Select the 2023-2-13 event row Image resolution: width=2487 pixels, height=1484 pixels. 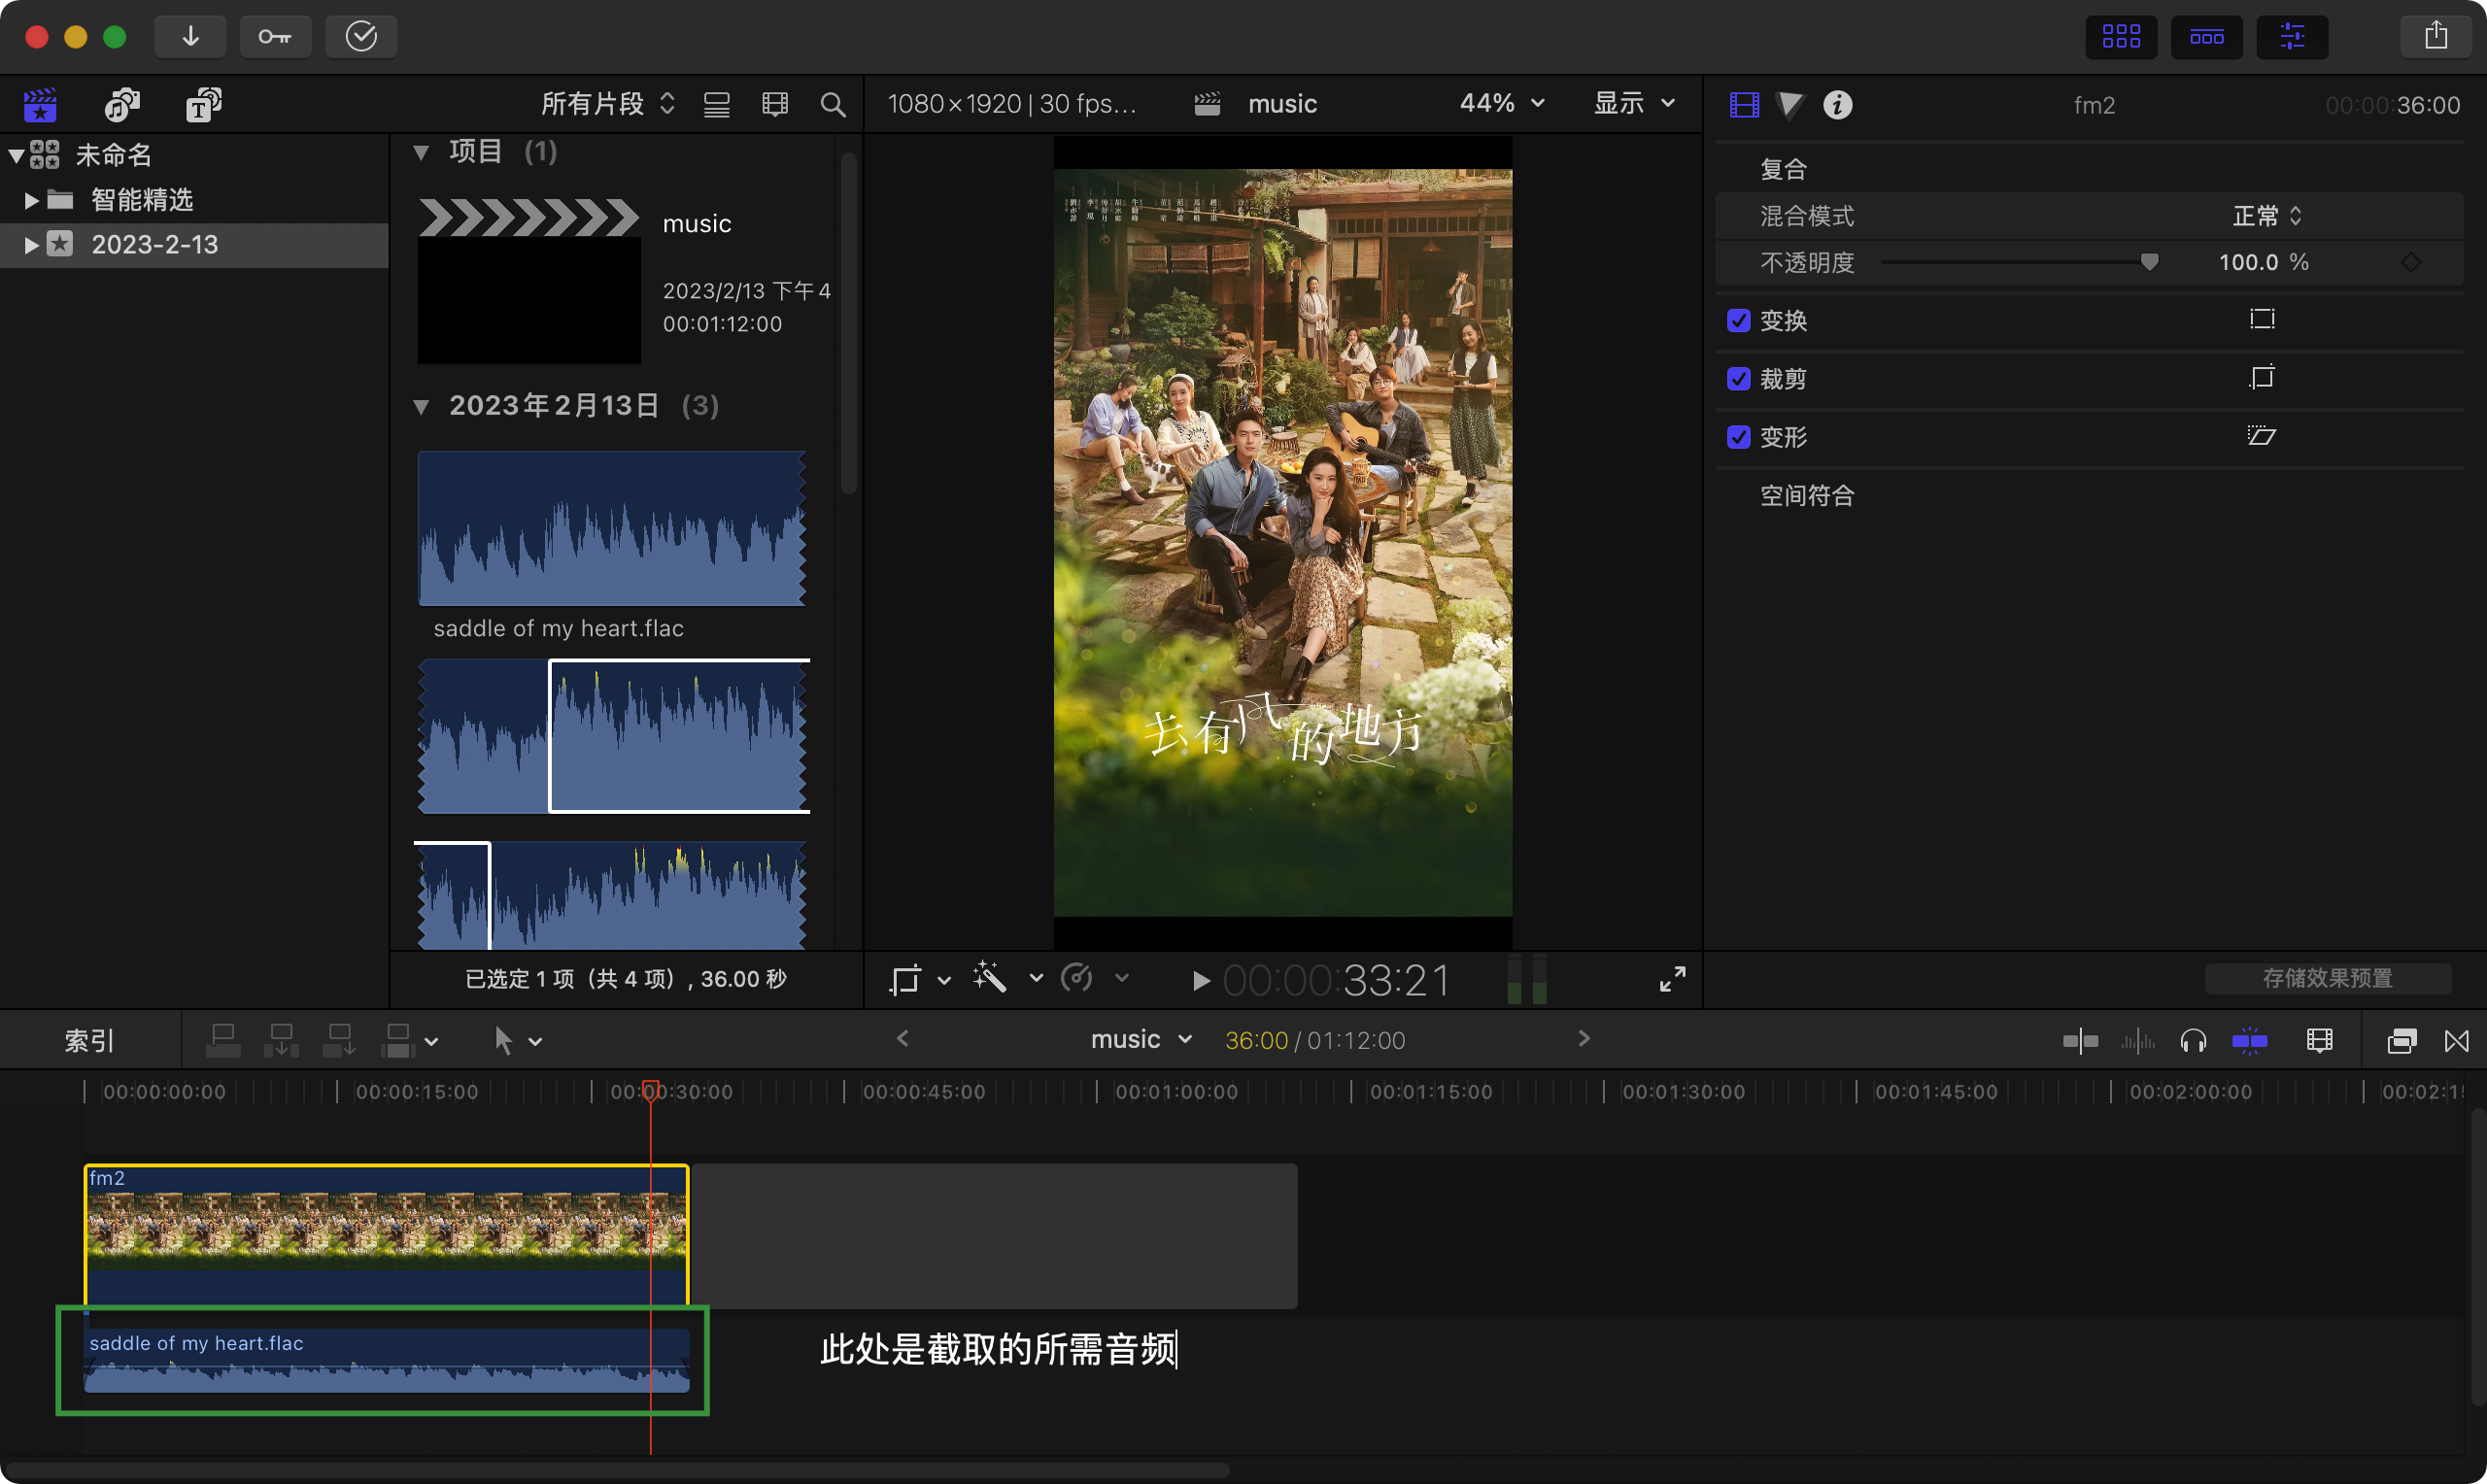coord(194,245)
